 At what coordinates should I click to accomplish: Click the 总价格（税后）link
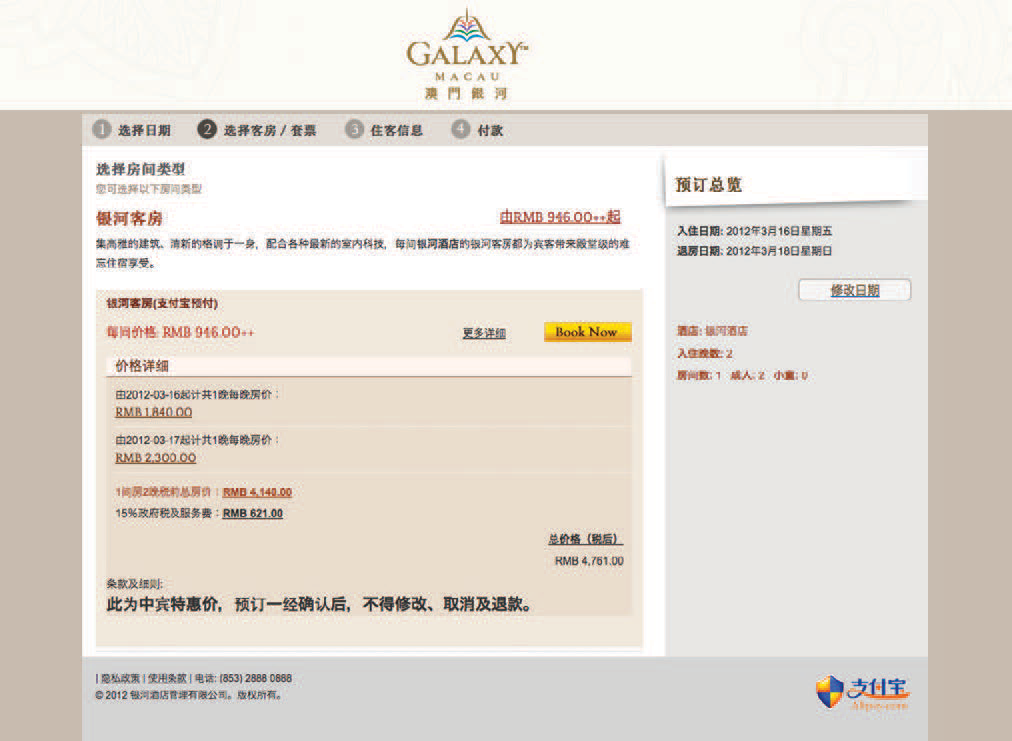pyautogui.click(x=585, y=539)
